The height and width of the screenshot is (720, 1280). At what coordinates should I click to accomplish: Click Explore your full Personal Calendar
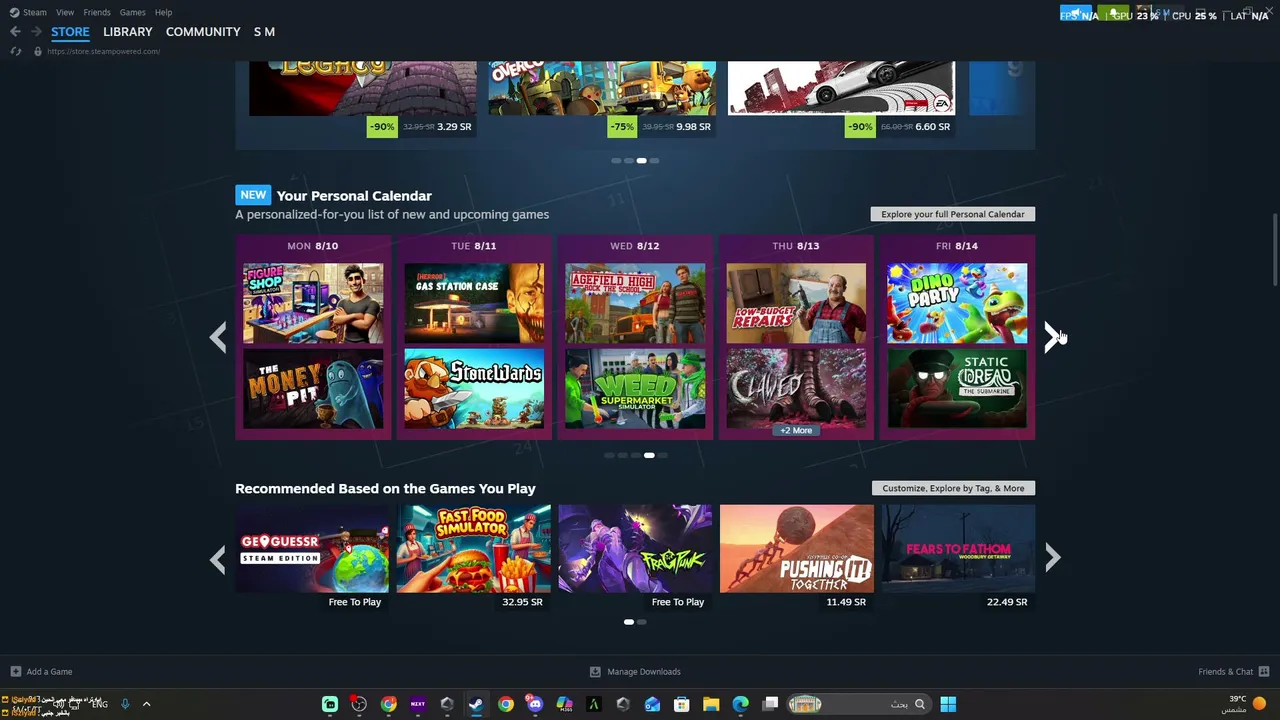953,214
